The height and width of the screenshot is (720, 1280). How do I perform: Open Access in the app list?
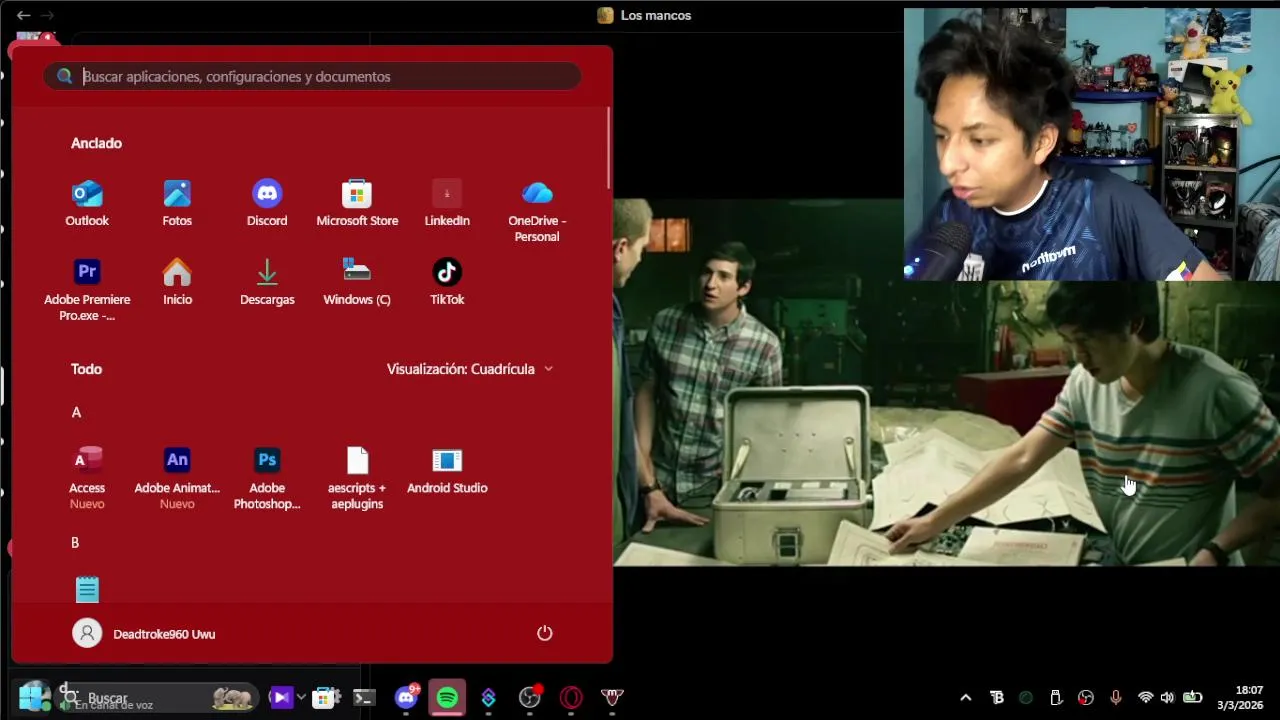click(87, 478)
